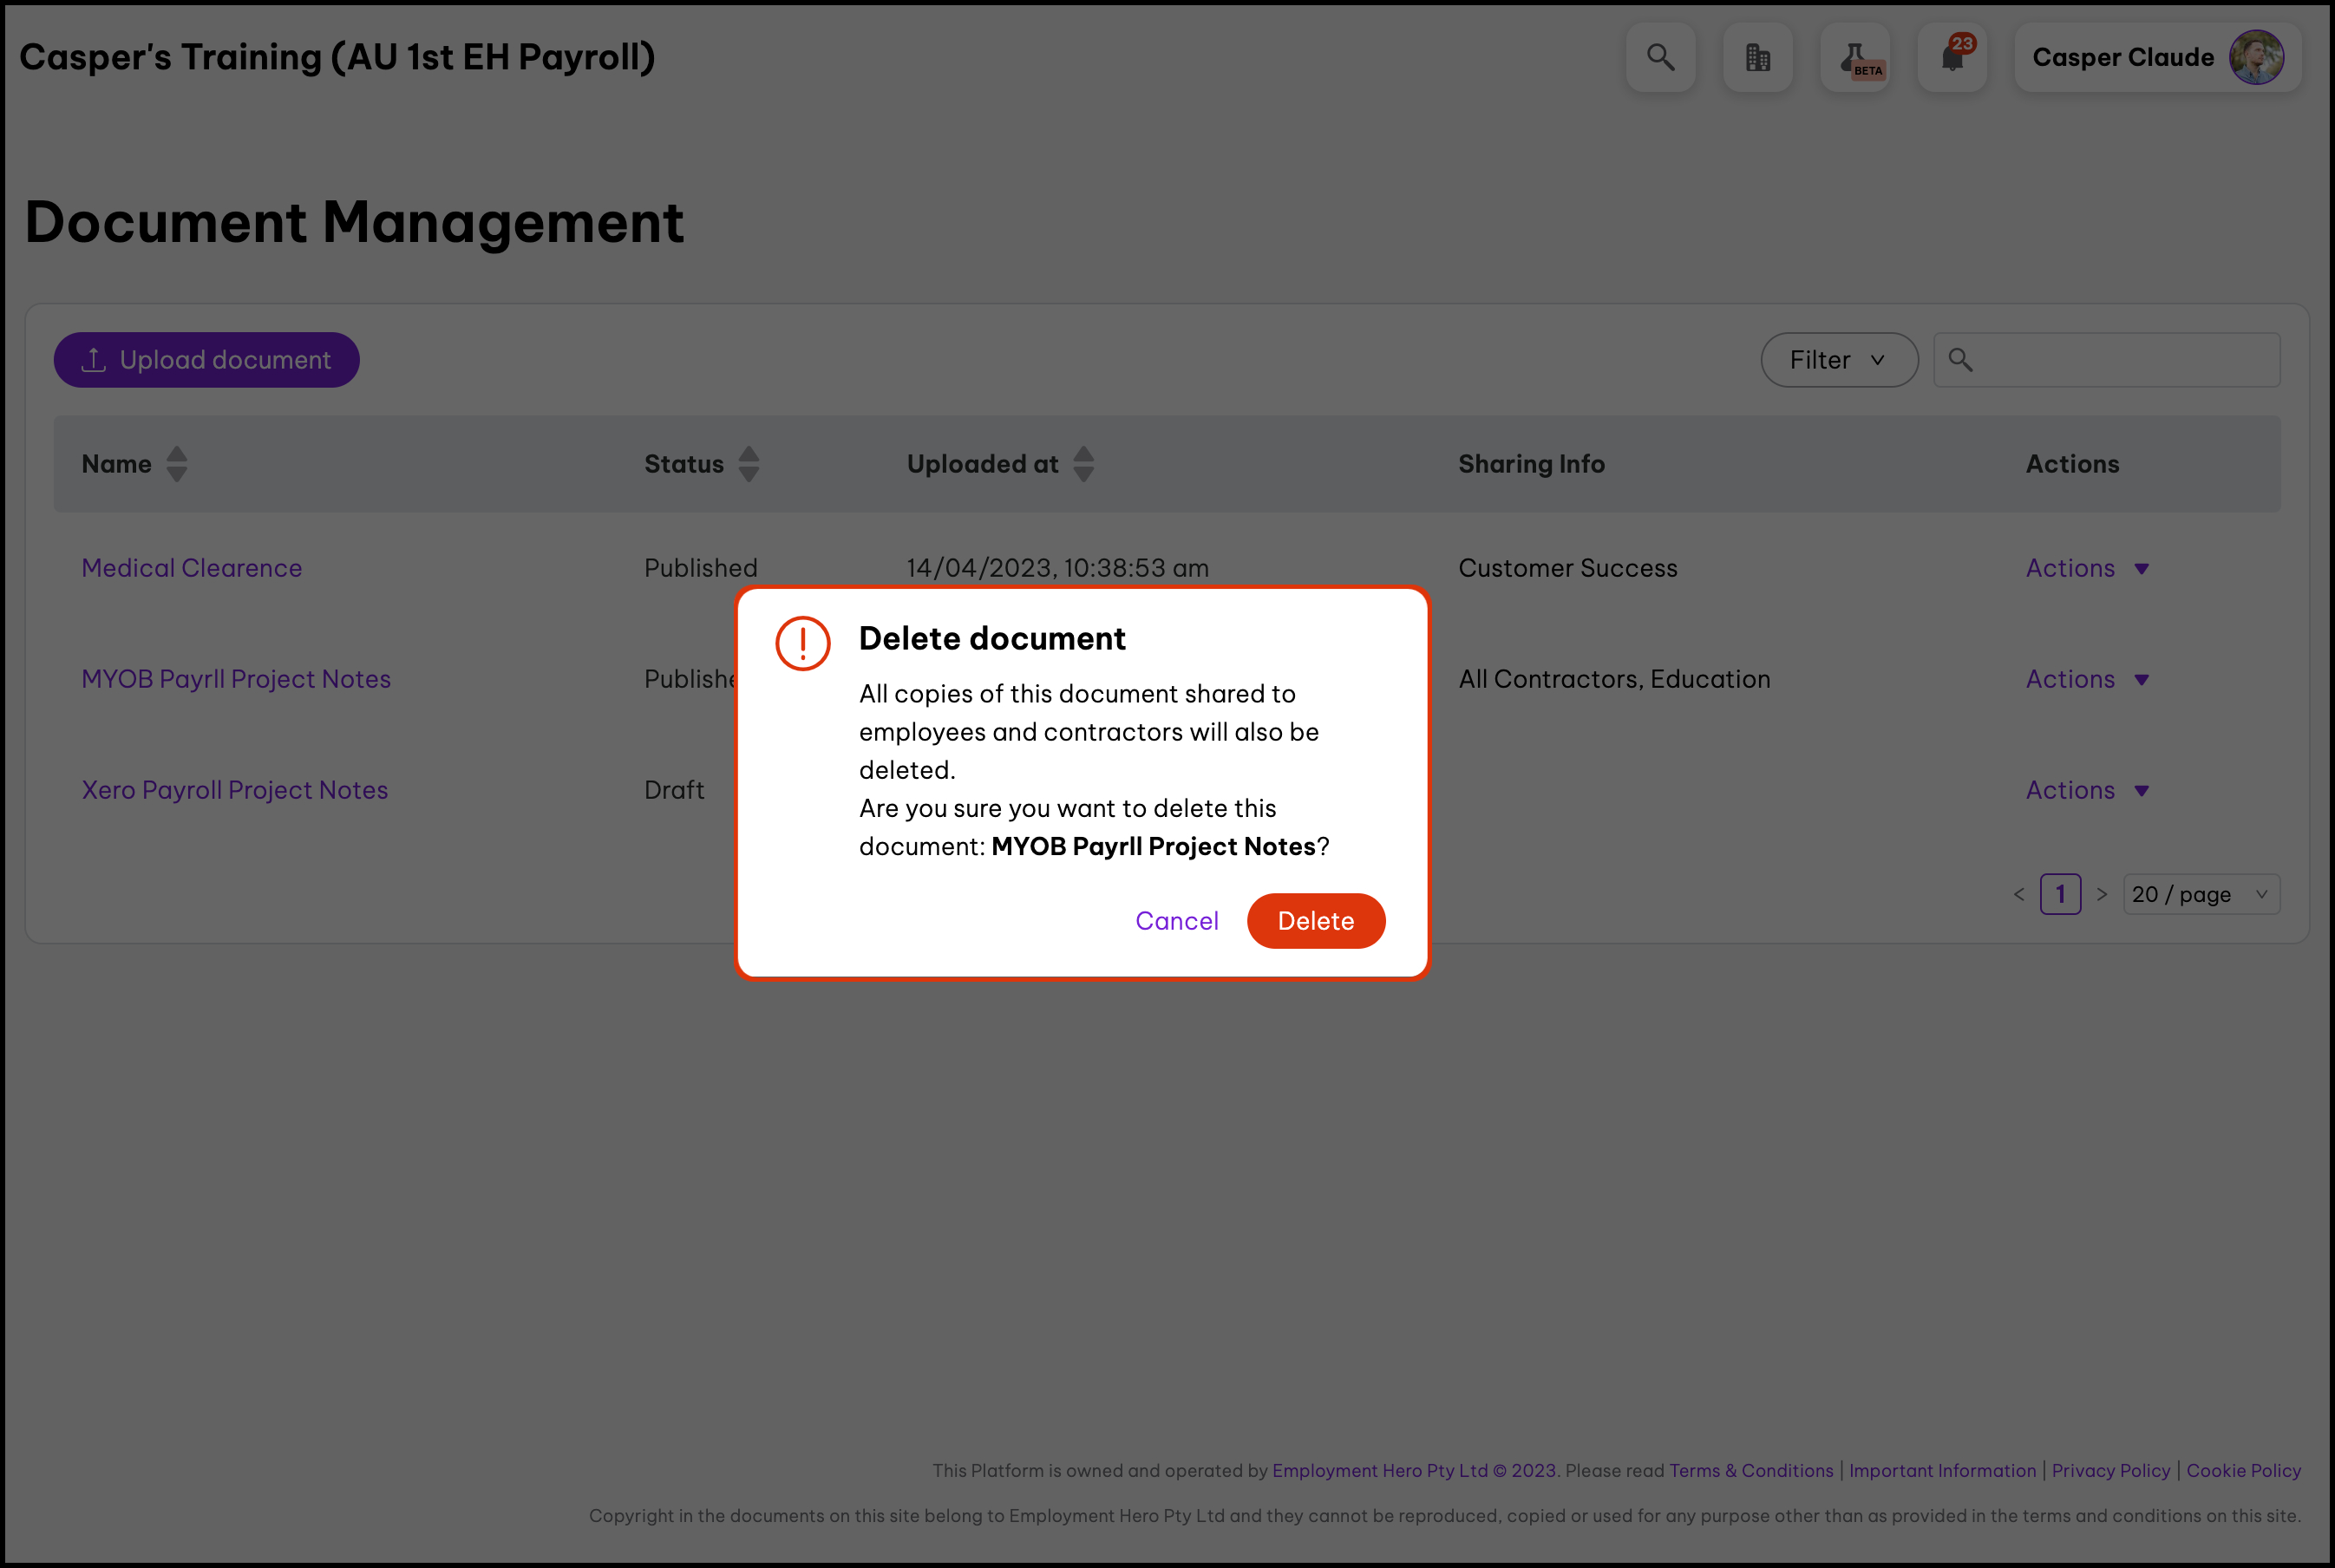Cancel the delete document dialog
This screenshot has height=1568, width=2335.
click(x=1176, y=921)
